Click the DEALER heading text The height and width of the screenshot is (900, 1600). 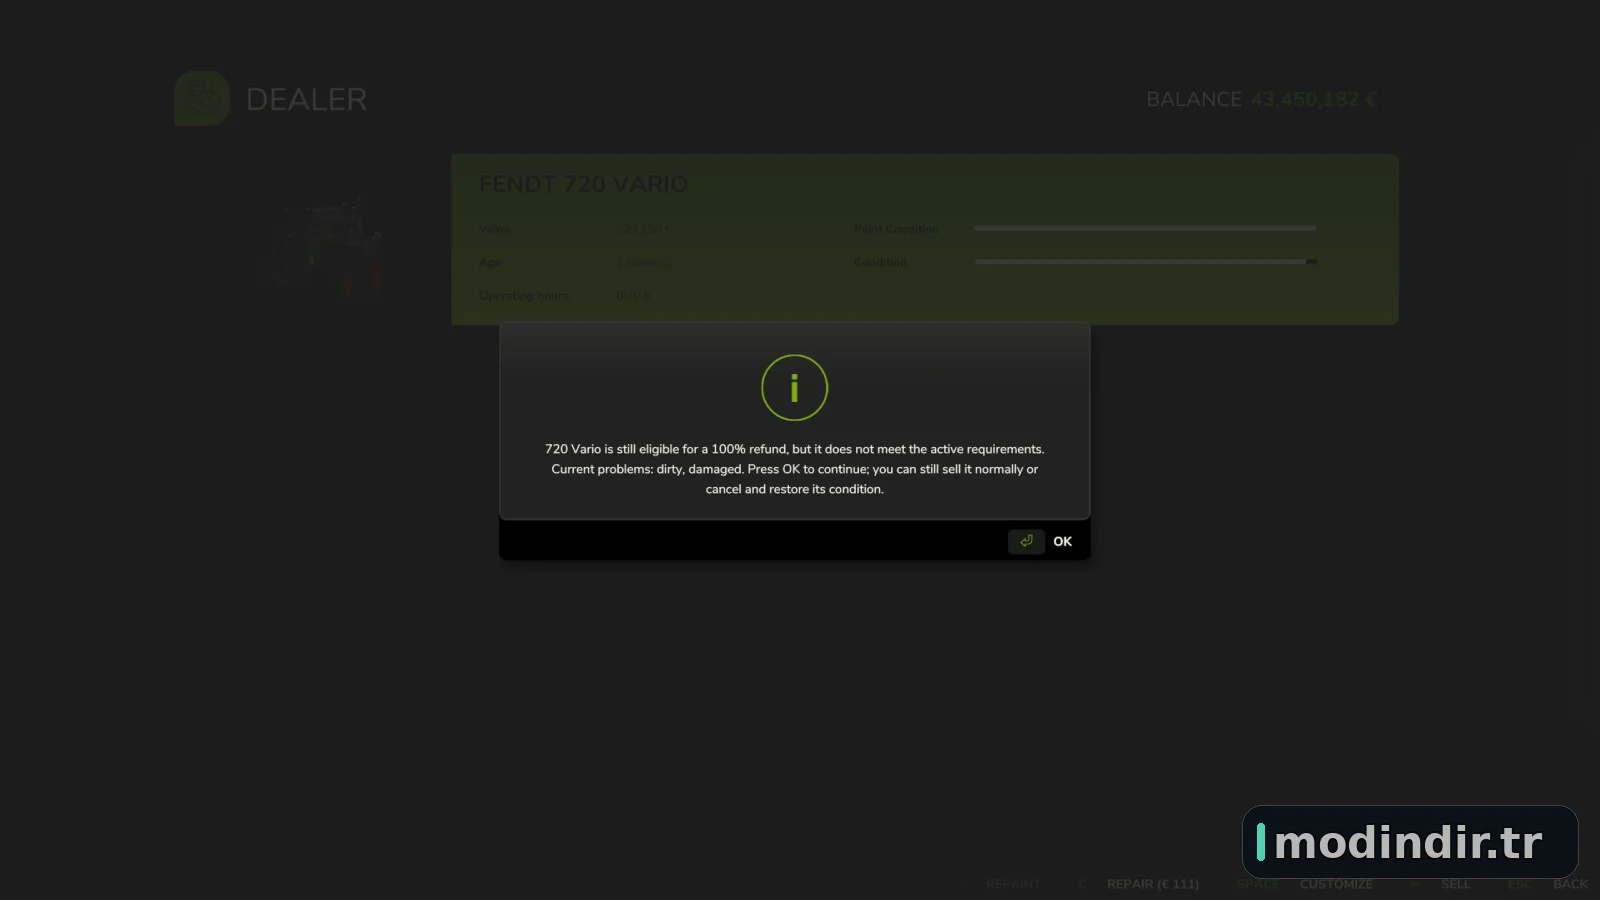(306, 99)
